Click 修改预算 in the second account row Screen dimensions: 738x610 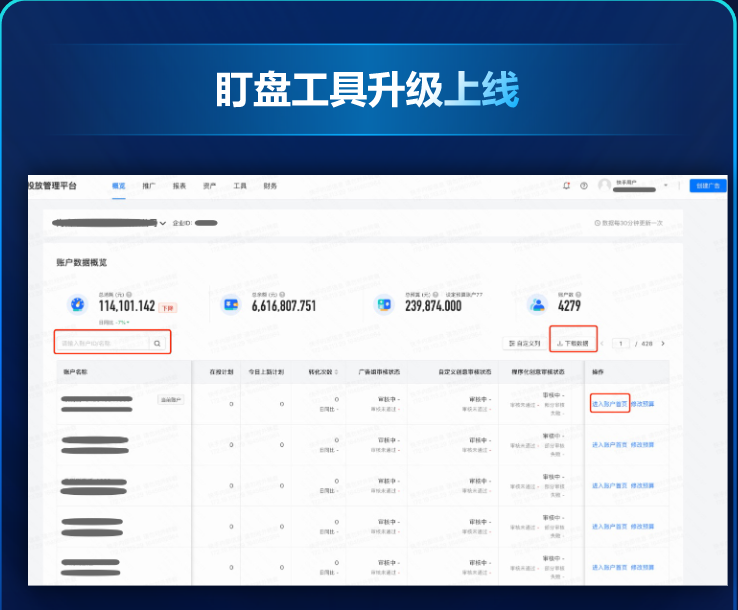pyautogui.click(x=642, y=445)
